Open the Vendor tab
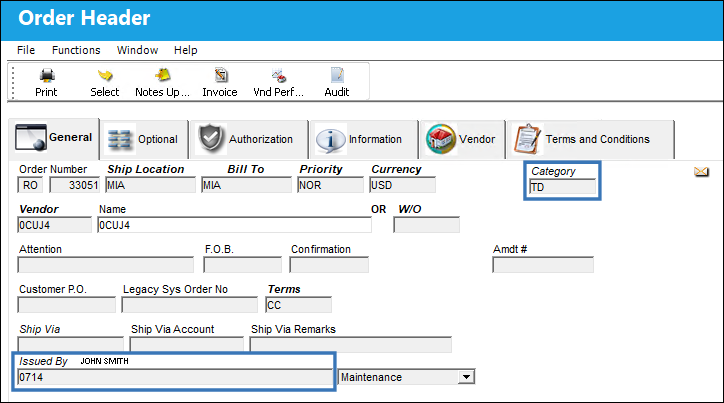This screenshot has width=724, height=403. tap(462, 139)
